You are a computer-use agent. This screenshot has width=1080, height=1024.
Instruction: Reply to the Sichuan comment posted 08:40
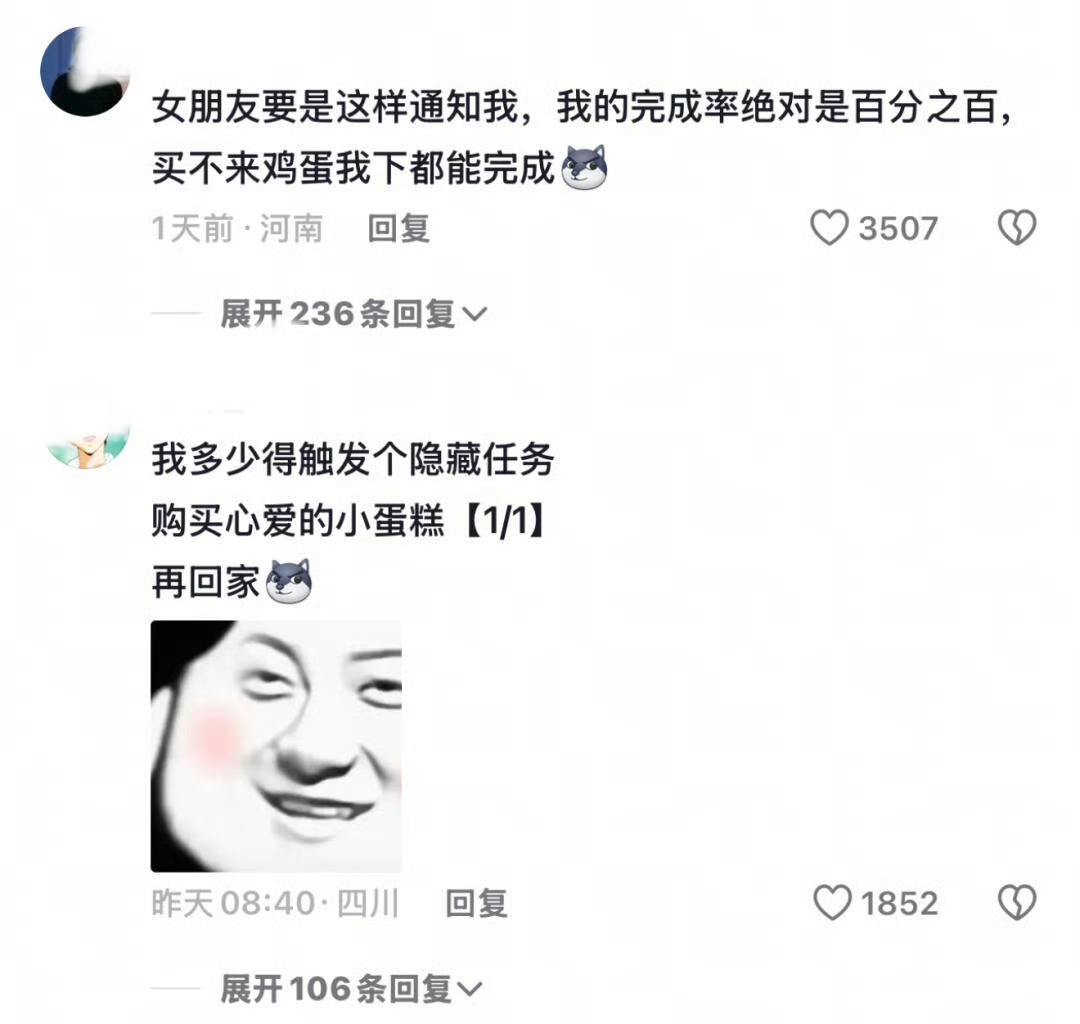tap(477, 903)
